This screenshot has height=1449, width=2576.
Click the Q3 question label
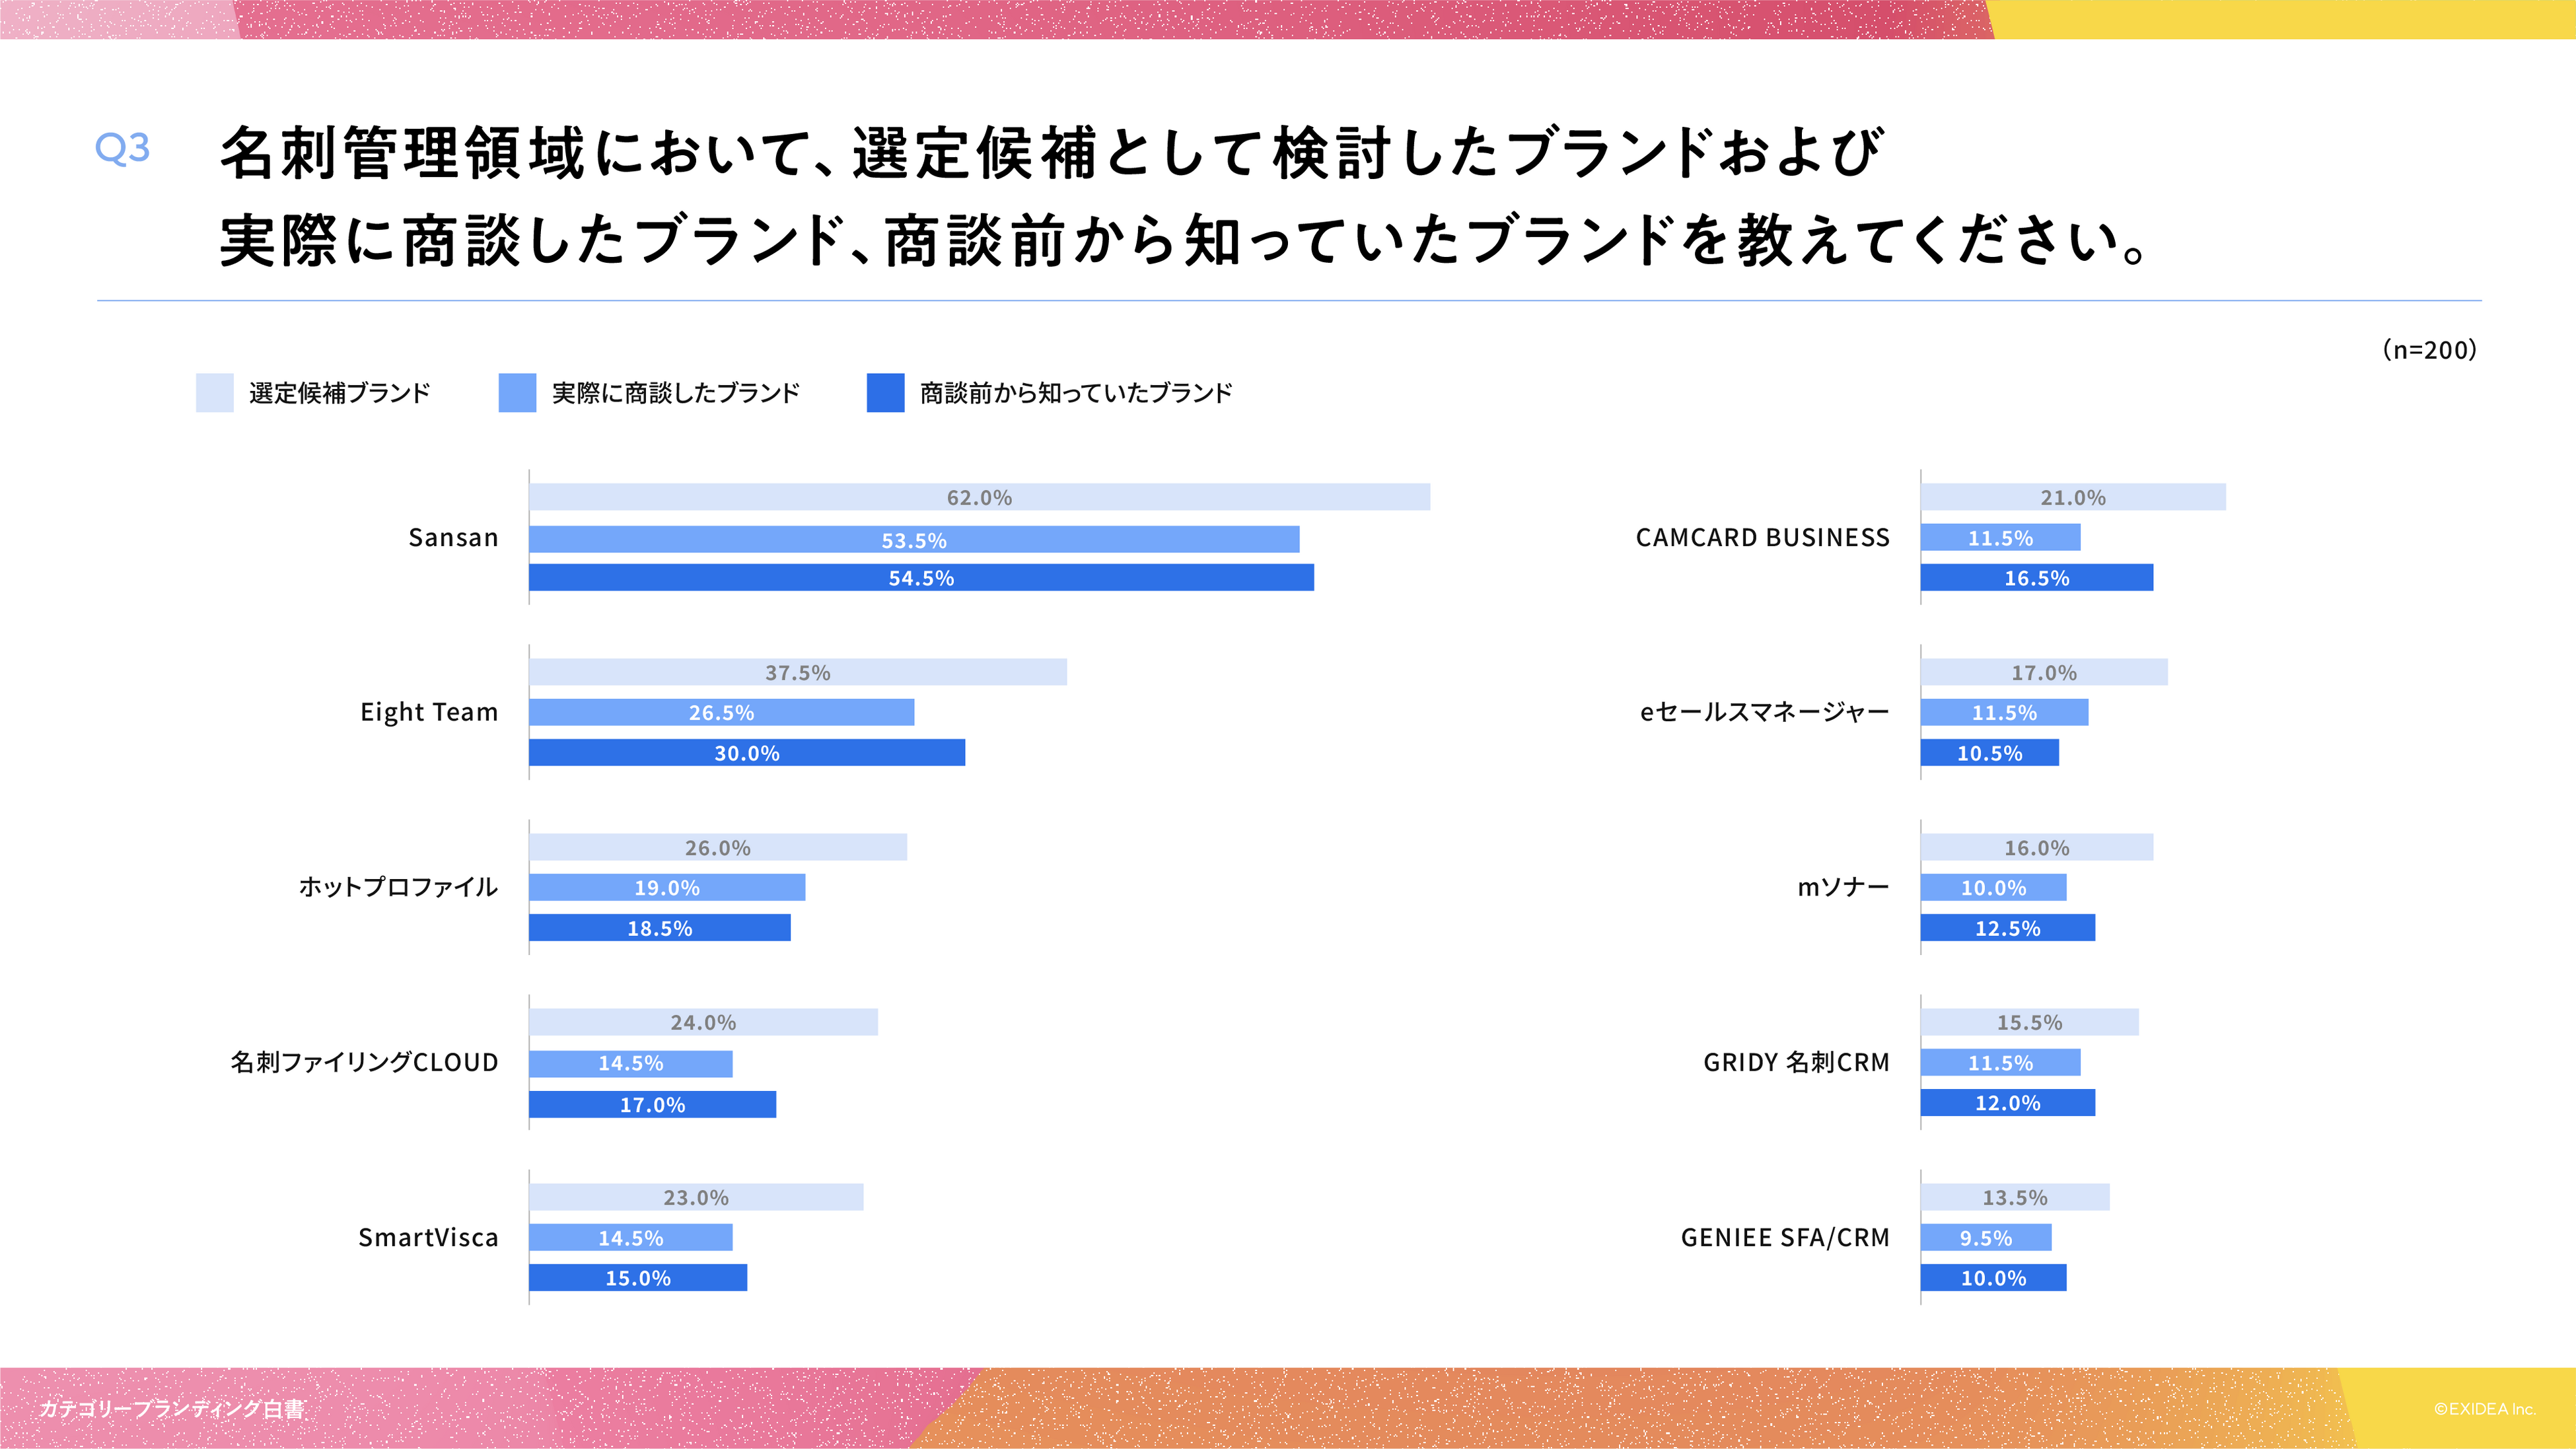point(122,148)
